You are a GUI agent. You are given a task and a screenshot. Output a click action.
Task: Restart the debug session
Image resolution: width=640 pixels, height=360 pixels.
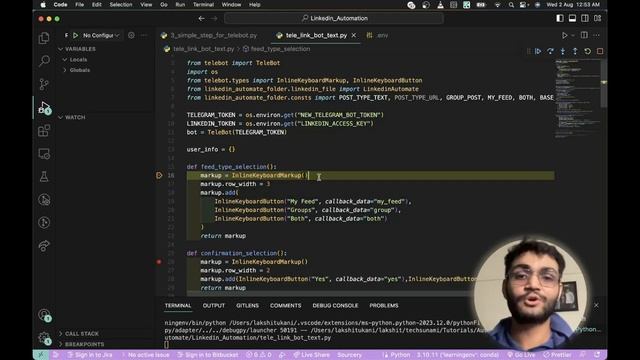(x=587, y=51)
